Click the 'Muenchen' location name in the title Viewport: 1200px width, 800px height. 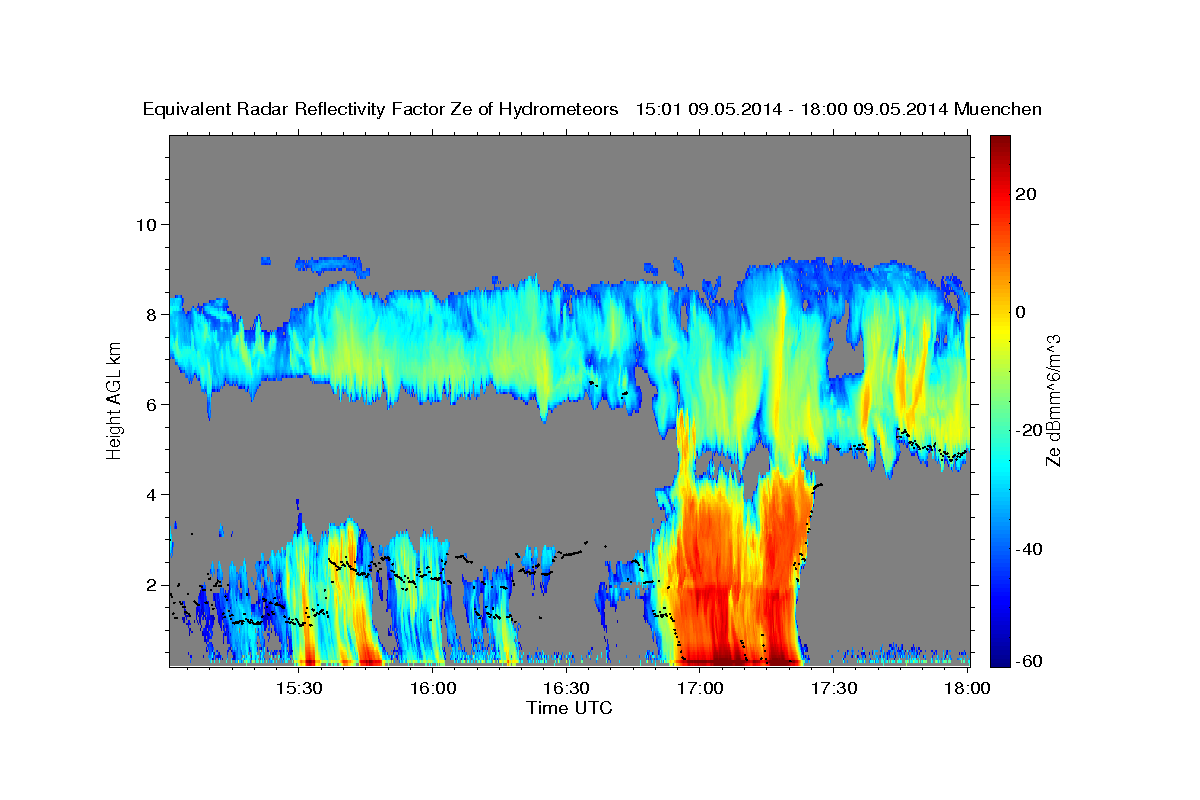click(998, 109)
